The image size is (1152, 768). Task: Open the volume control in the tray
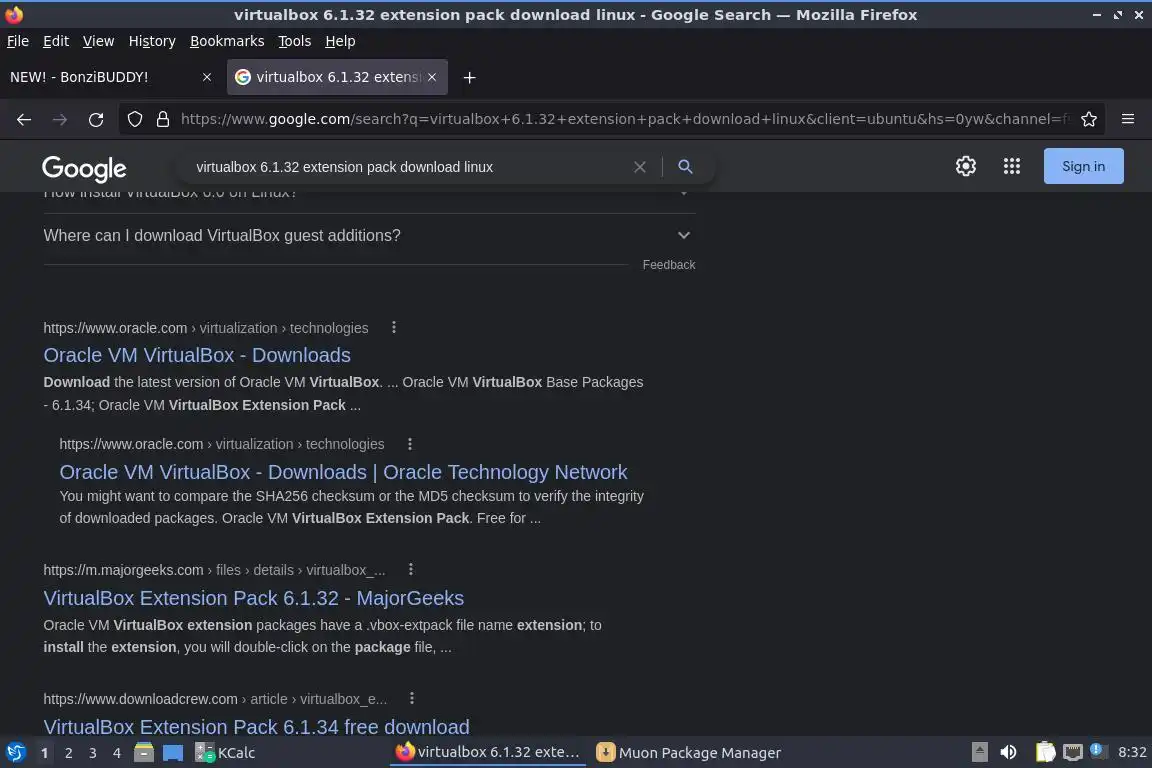(x=1008, y=752)
